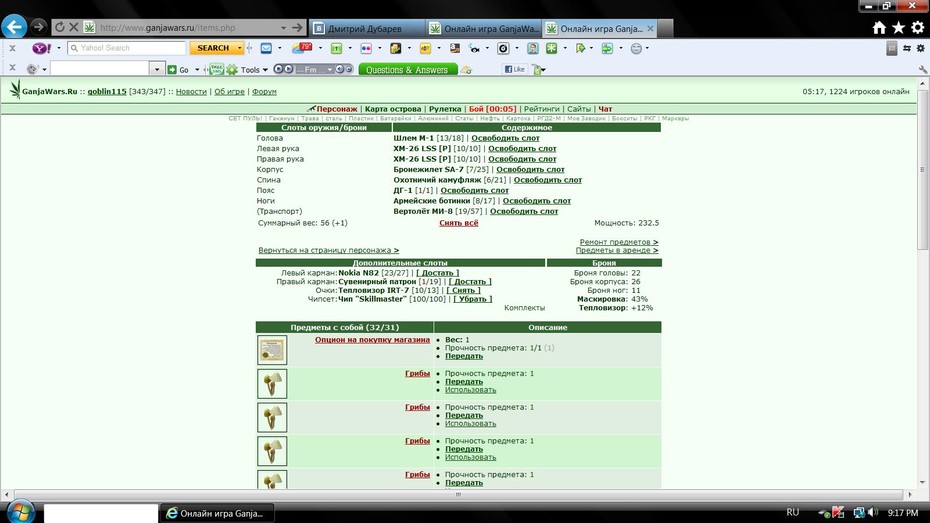
Task: Open favorites with the star icon
Action: click(x=899, y=27)
